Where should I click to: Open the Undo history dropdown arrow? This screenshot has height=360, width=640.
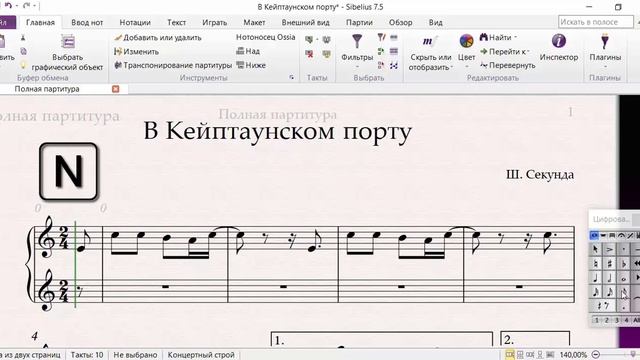[x=16, y=5]
